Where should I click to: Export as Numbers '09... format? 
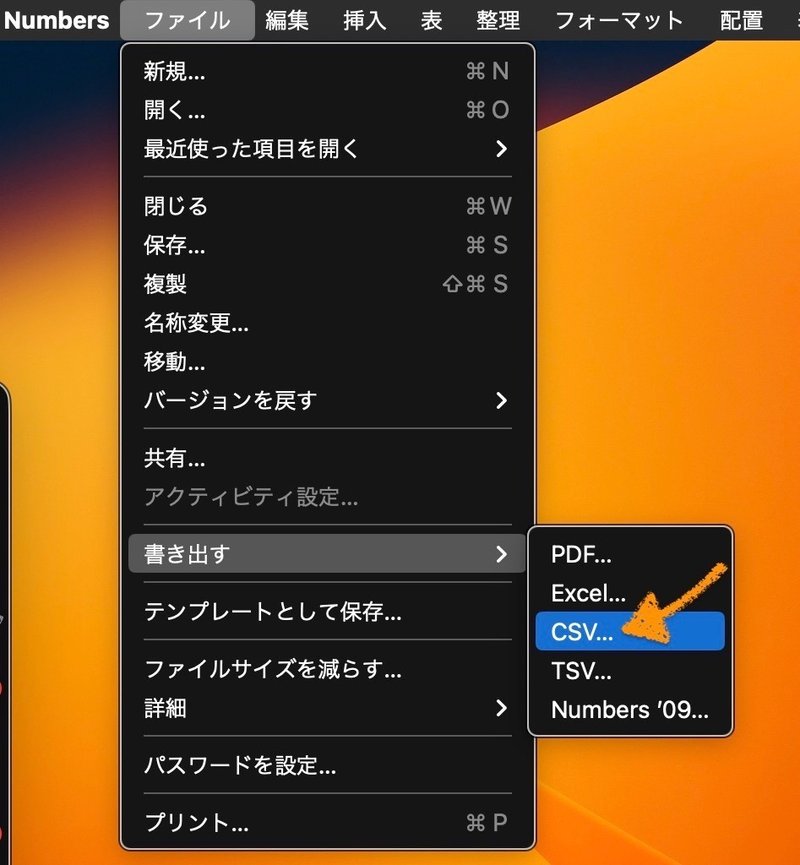pyautogui.click(x=630, y=709)
